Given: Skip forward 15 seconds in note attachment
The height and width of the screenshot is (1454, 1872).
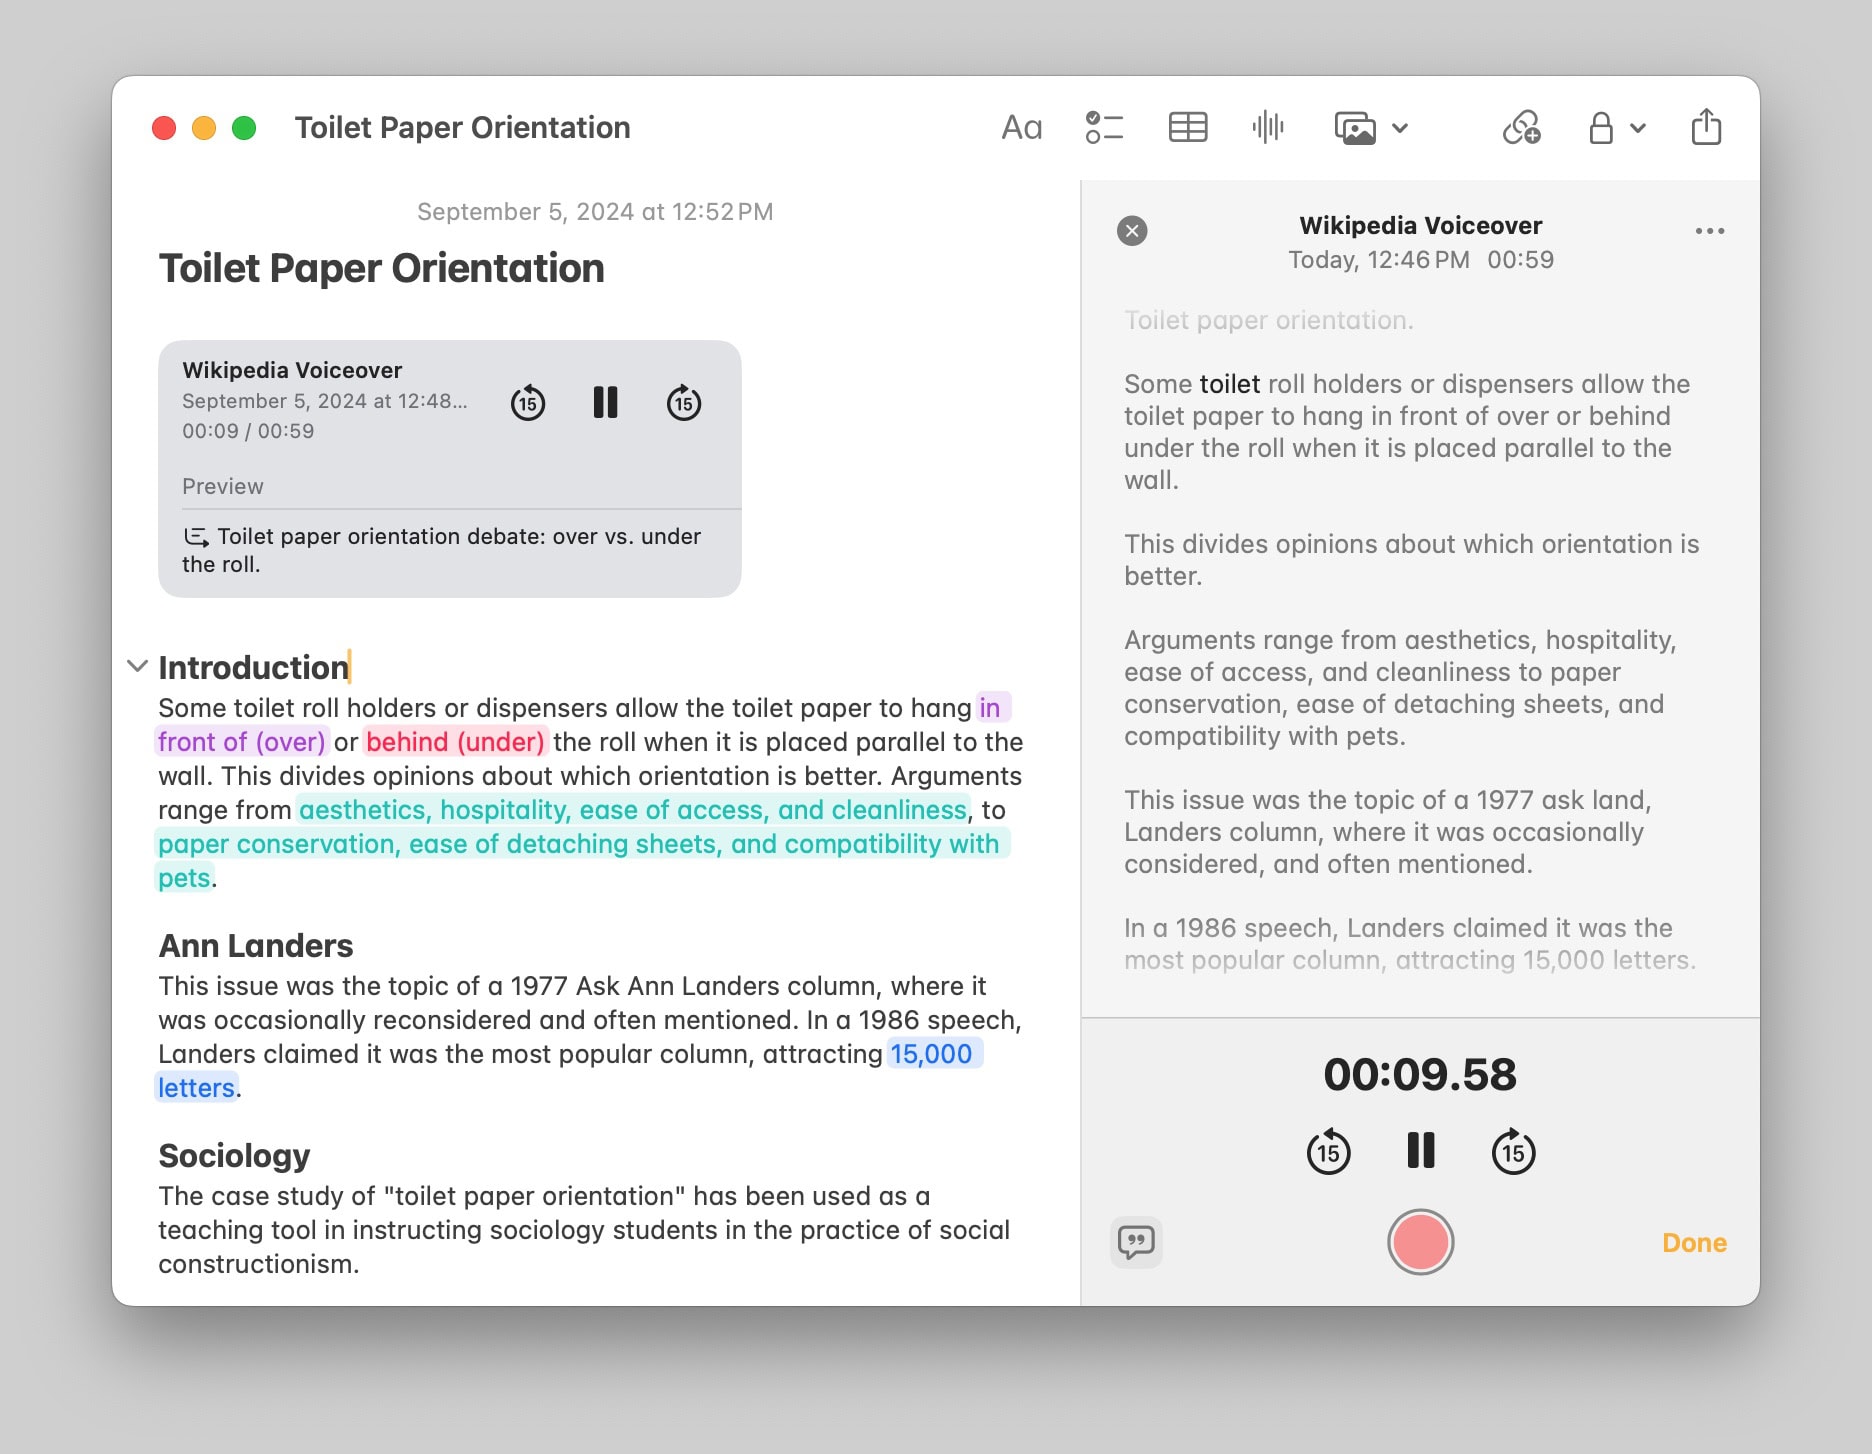Looking at the screenshot, I should pyautogui.click(x=684, y=403).
